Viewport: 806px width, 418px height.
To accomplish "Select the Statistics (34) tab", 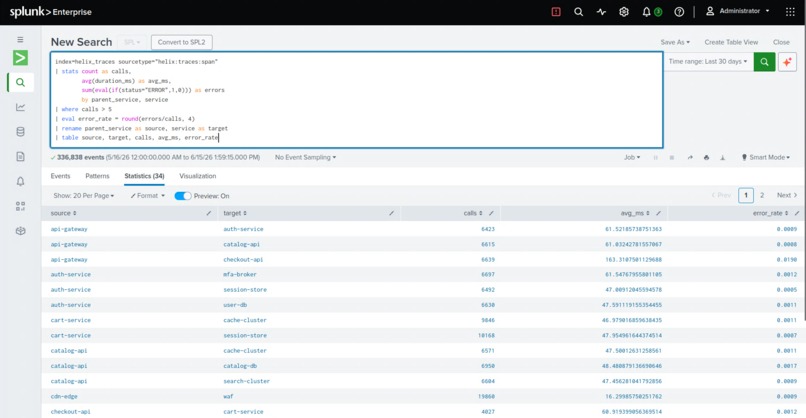I will (144, 176).
